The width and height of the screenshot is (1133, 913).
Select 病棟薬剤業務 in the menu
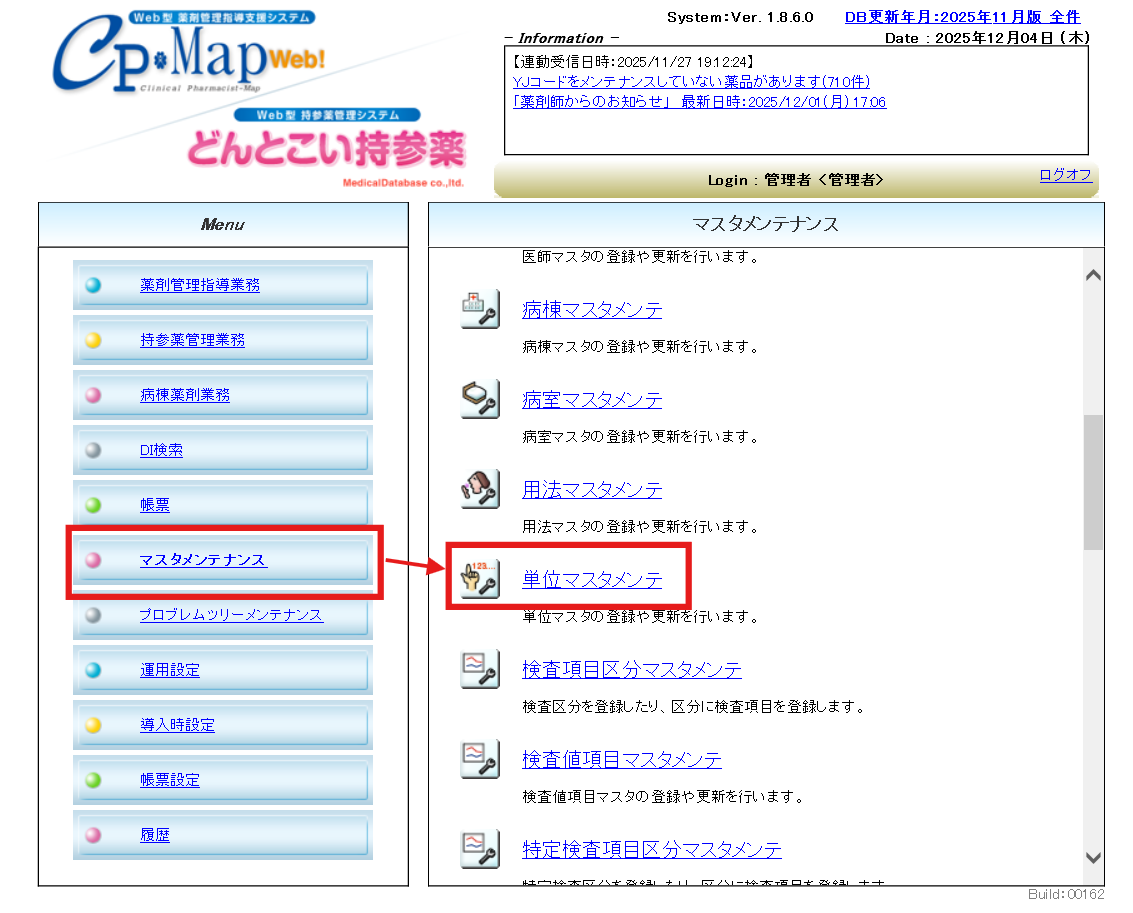[x=185, y=395]
